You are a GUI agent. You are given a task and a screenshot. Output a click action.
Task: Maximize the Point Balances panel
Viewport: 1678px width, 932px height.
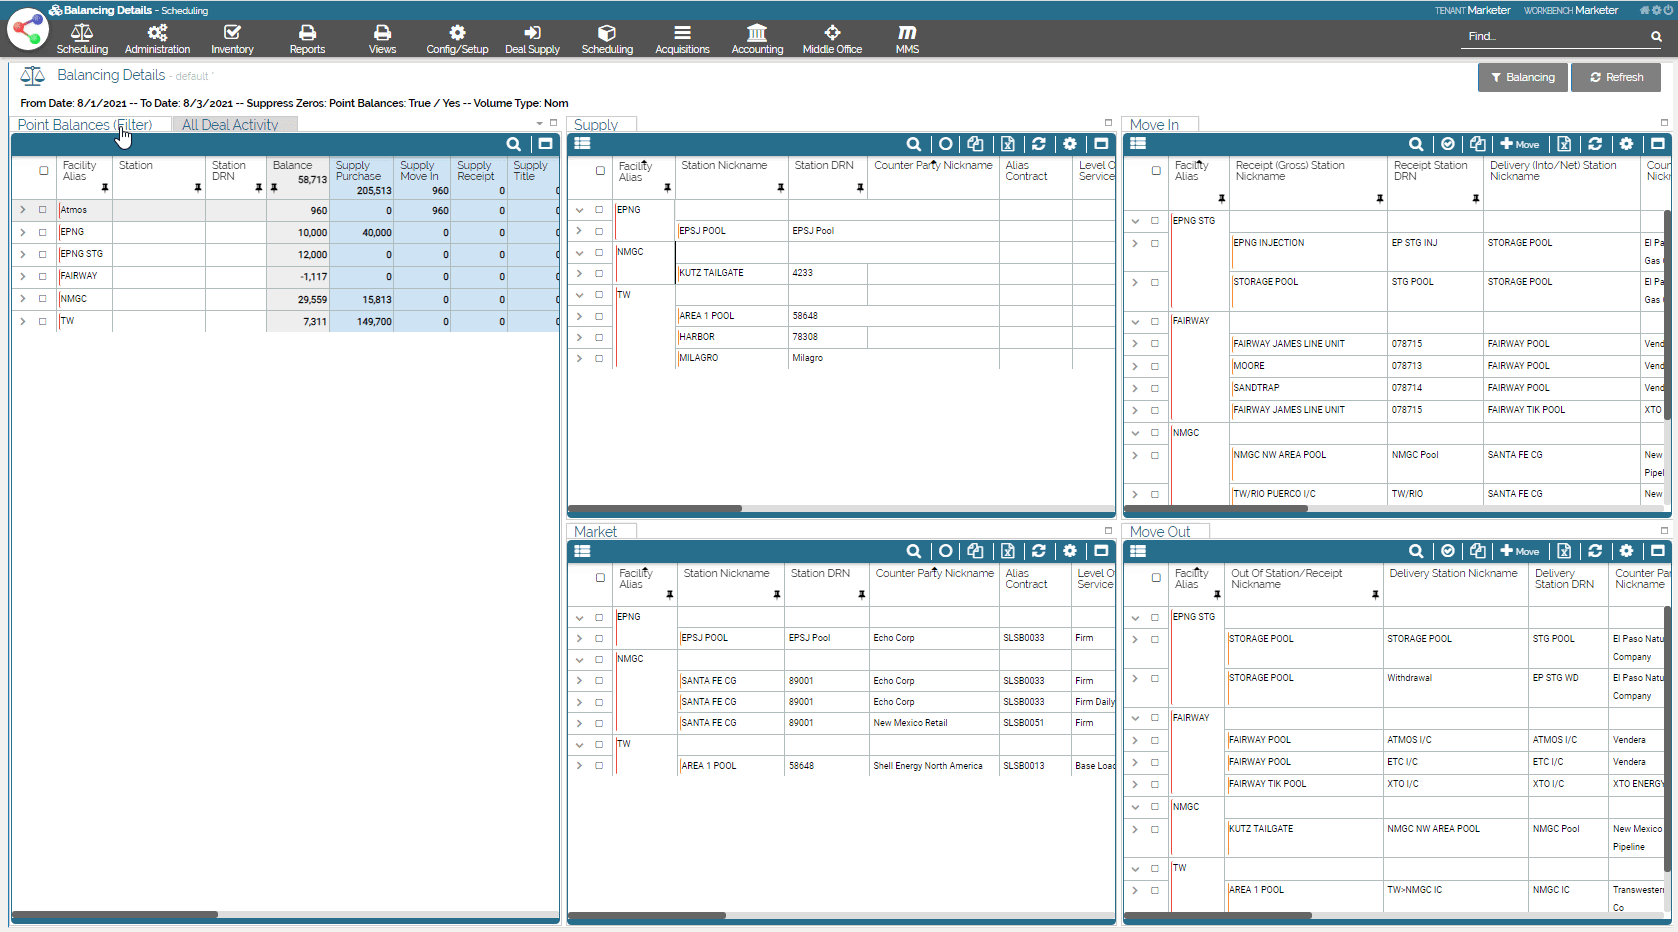[x=545, y=144]
